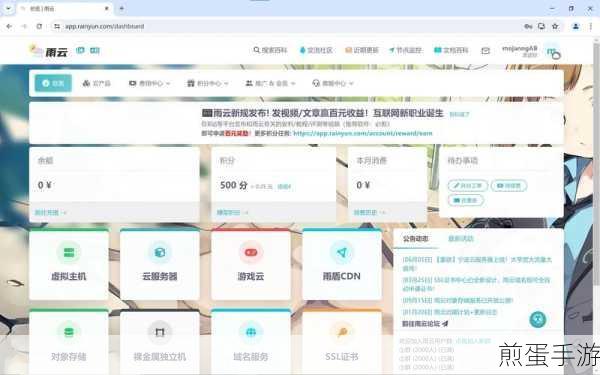Click the browser back arrow
Image resolution: width=600 pixels, height=375 pixels.
pos(9,26)
